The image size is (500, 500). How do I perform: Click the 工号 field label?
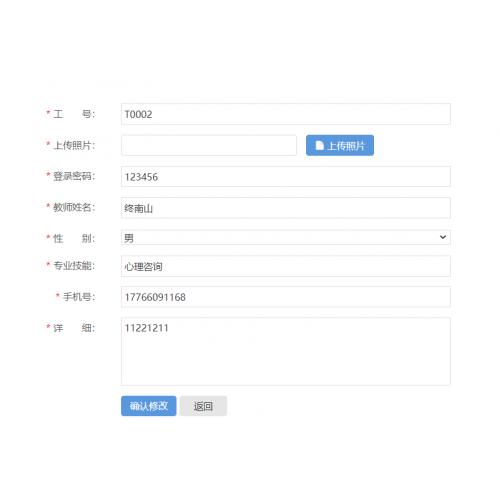(74, 114)
